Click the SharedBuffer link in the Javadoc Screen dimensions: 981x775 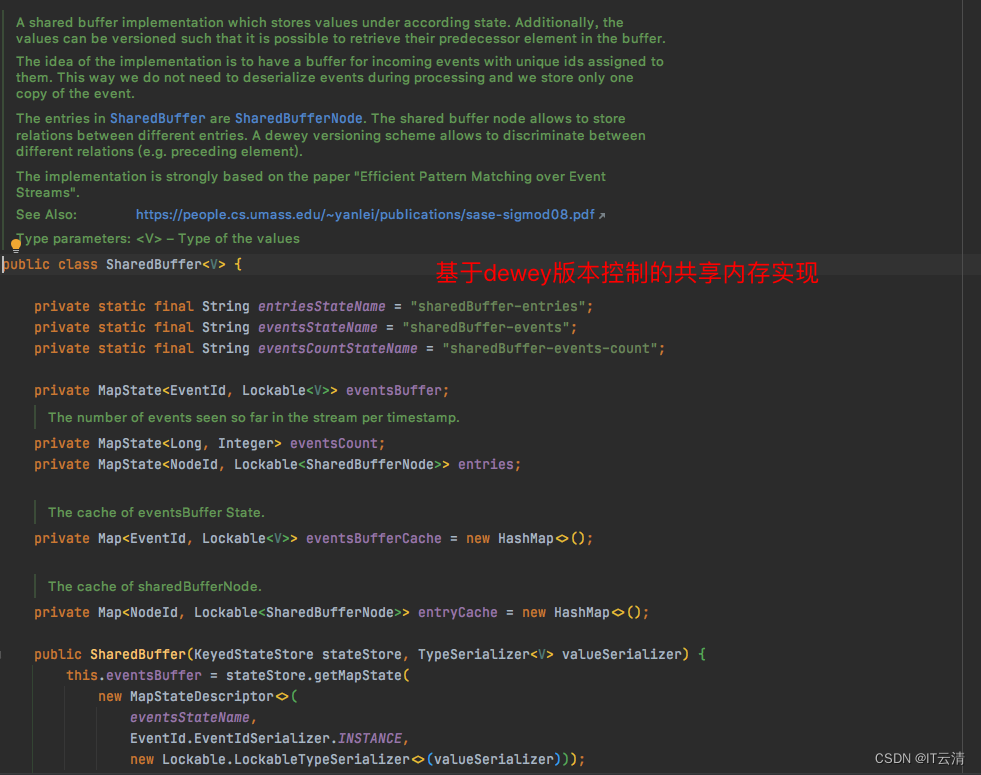click(158, 118)
